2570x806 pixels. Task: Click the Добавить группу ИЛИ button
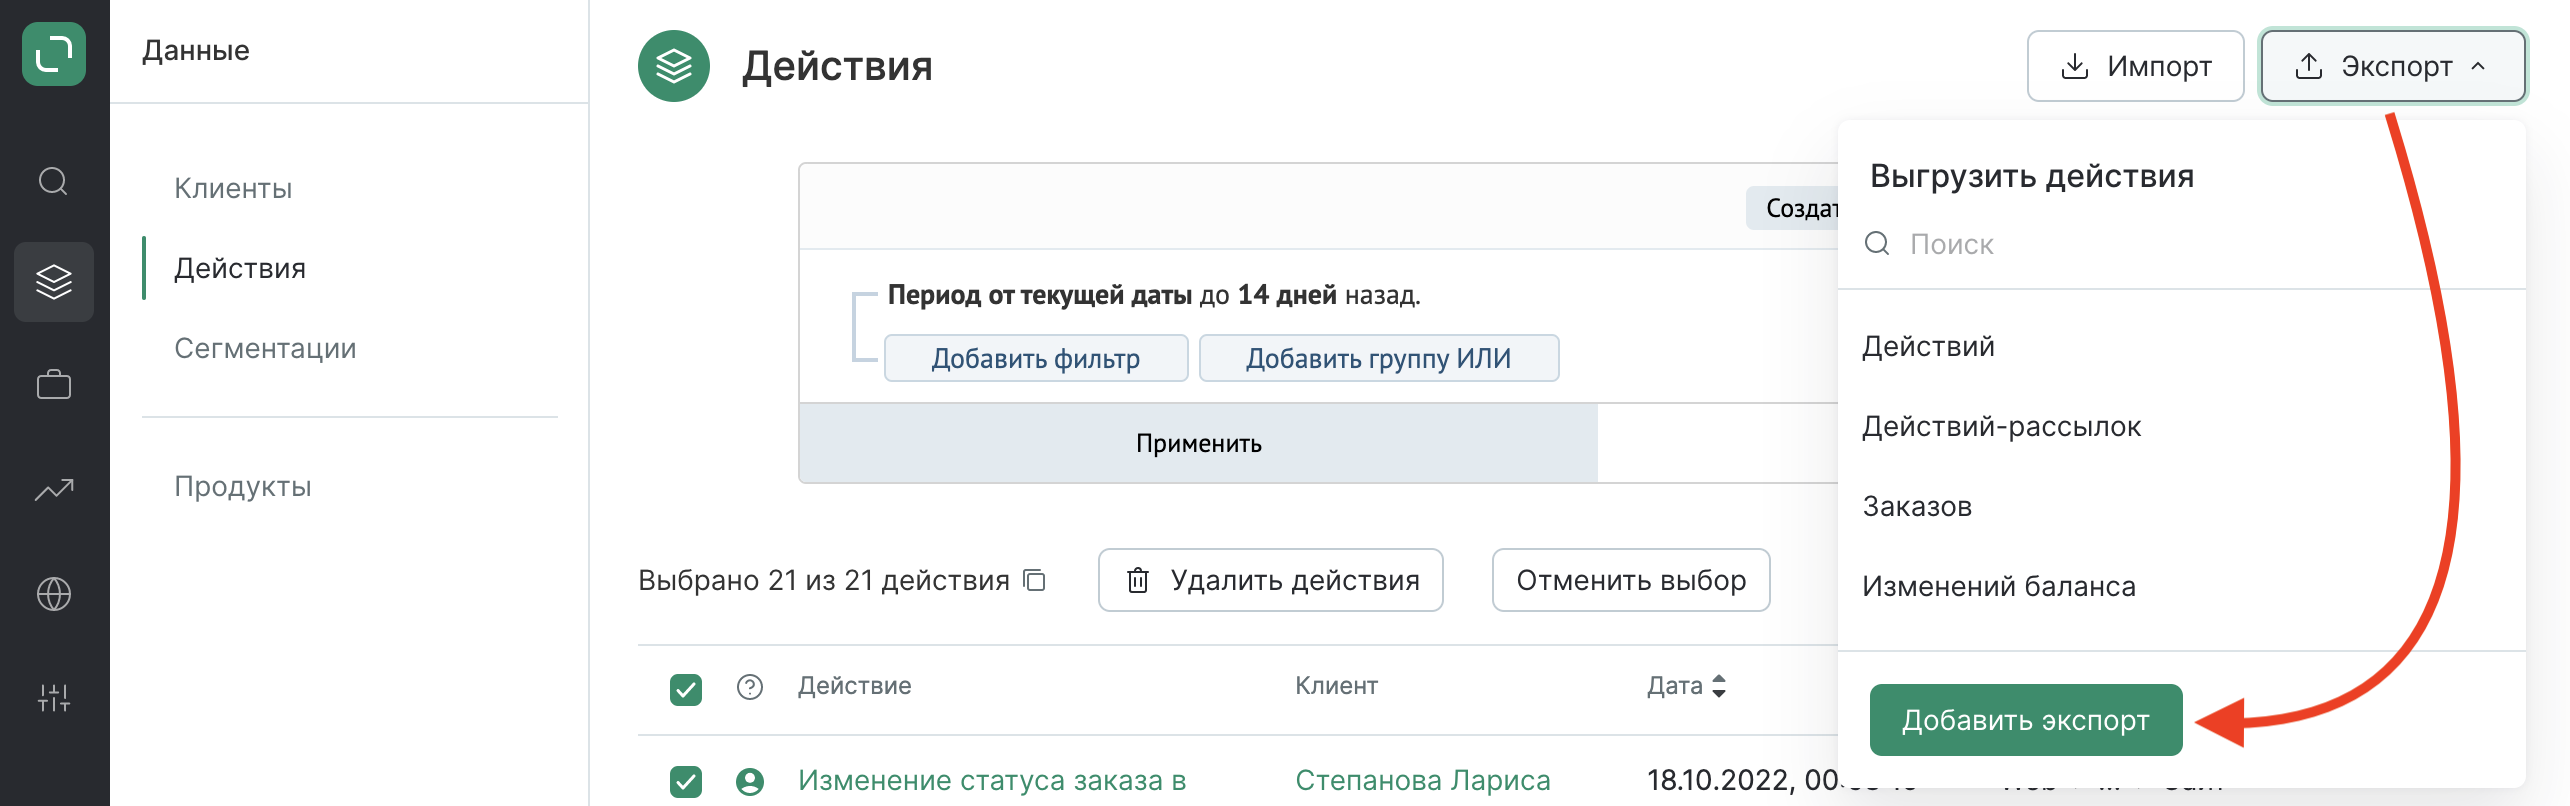tap(1379, 358)
